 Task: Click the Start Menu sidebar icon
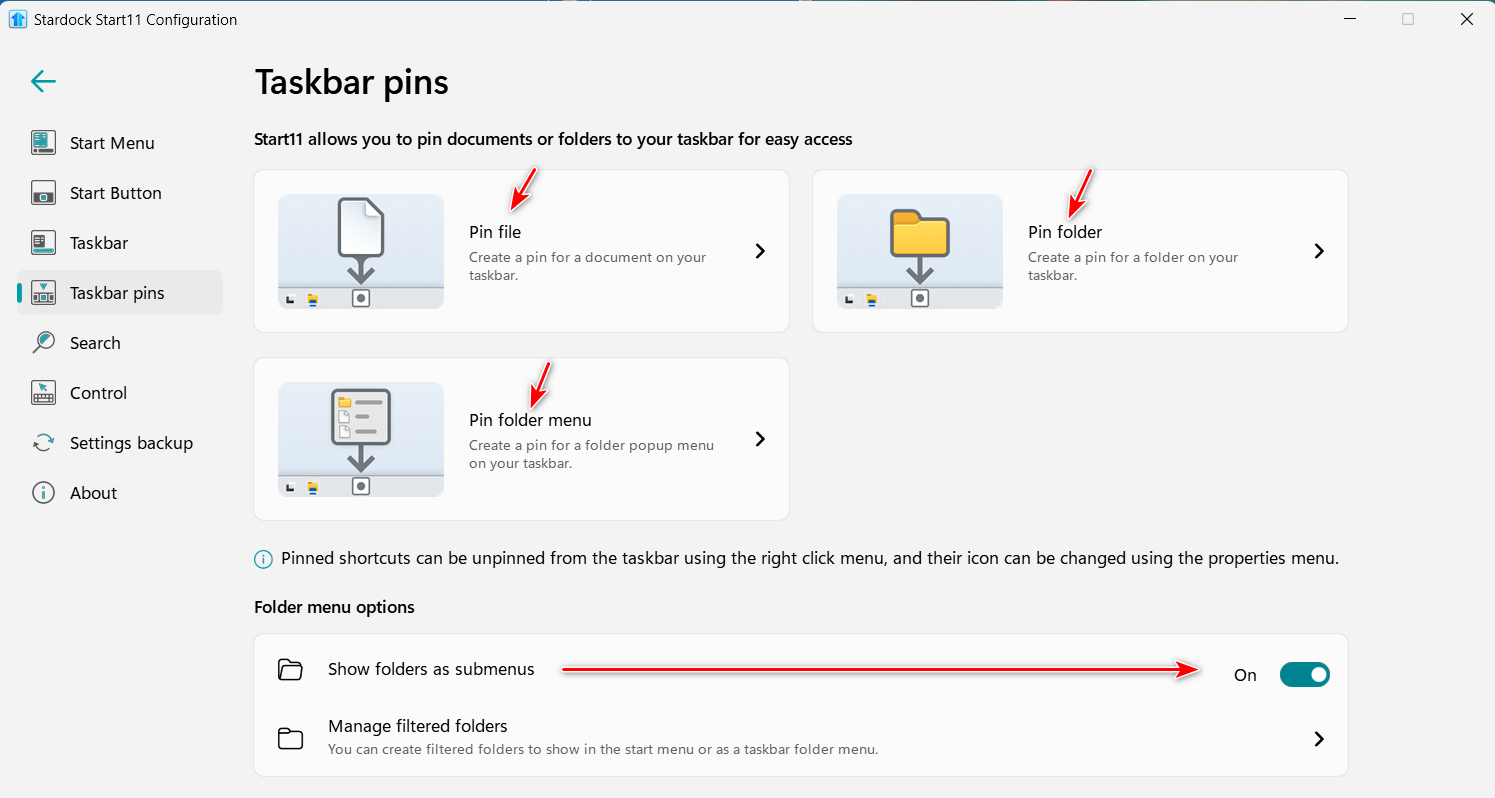coord(43,143)
